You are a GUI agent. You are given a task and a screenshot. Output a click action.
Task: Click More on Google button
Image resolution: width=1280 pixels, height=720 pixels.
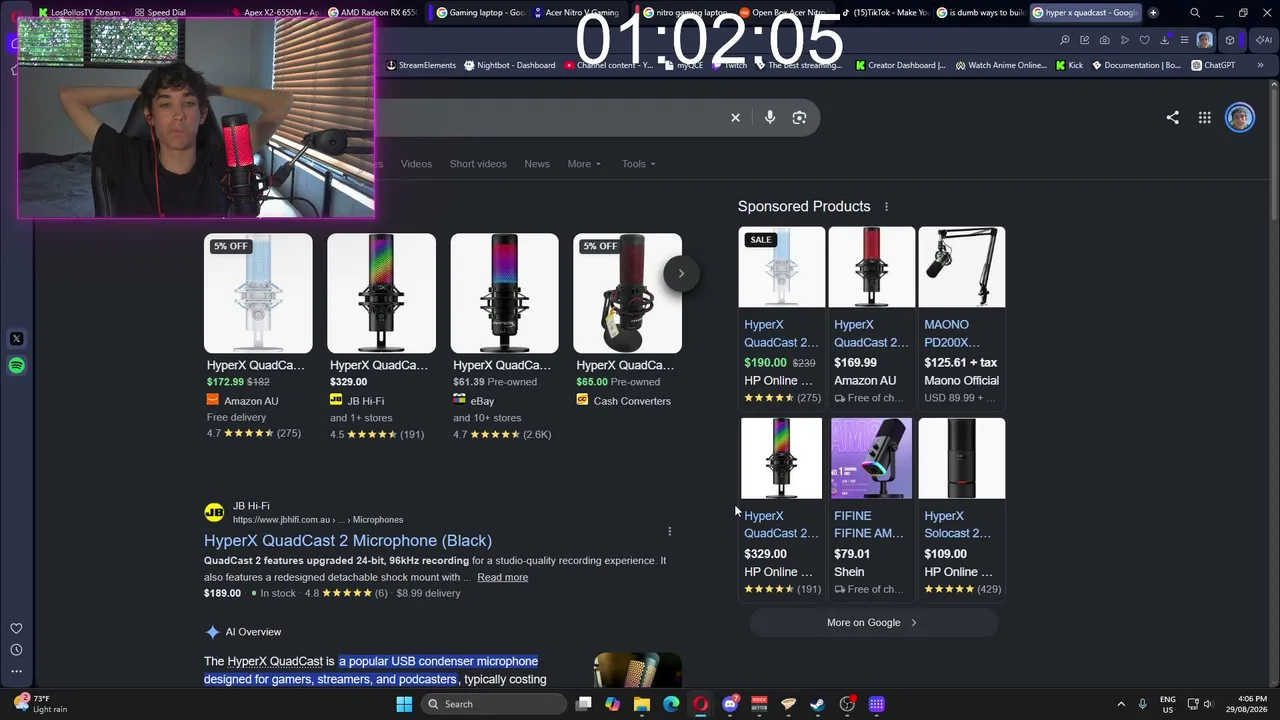click(x=873, y=623)
